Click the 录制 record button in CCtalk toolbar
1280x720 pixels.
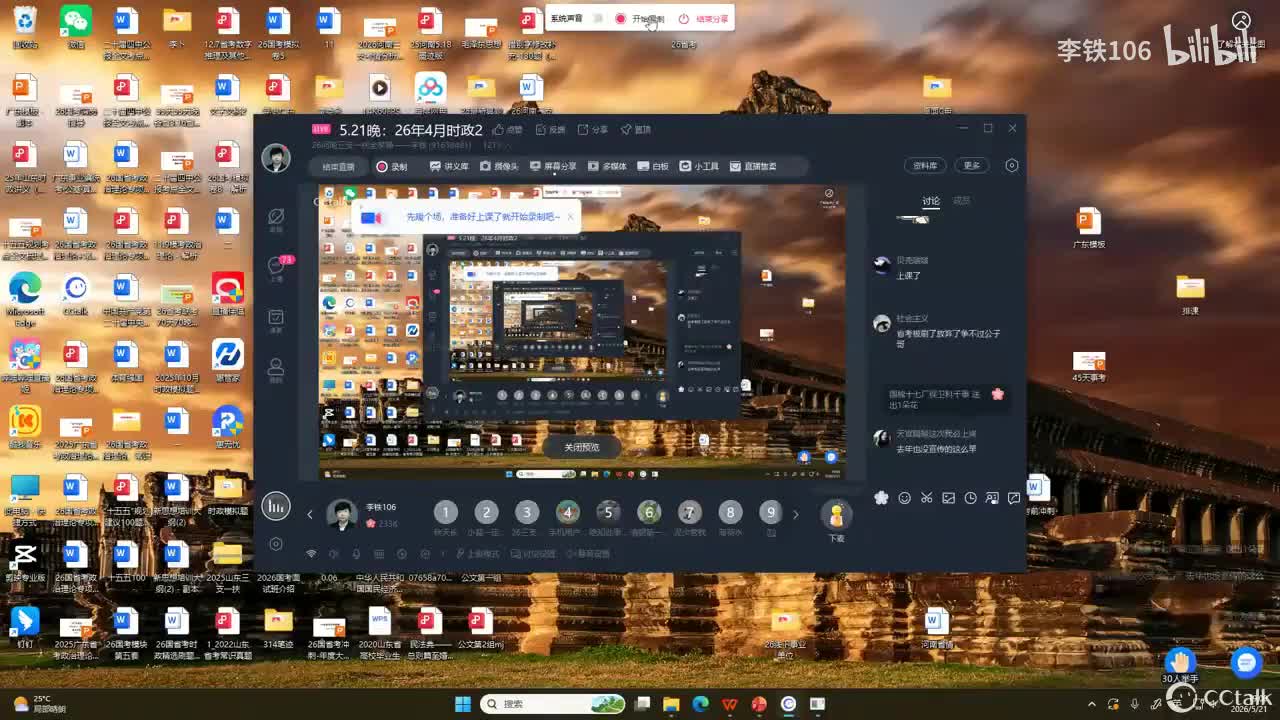391,166
